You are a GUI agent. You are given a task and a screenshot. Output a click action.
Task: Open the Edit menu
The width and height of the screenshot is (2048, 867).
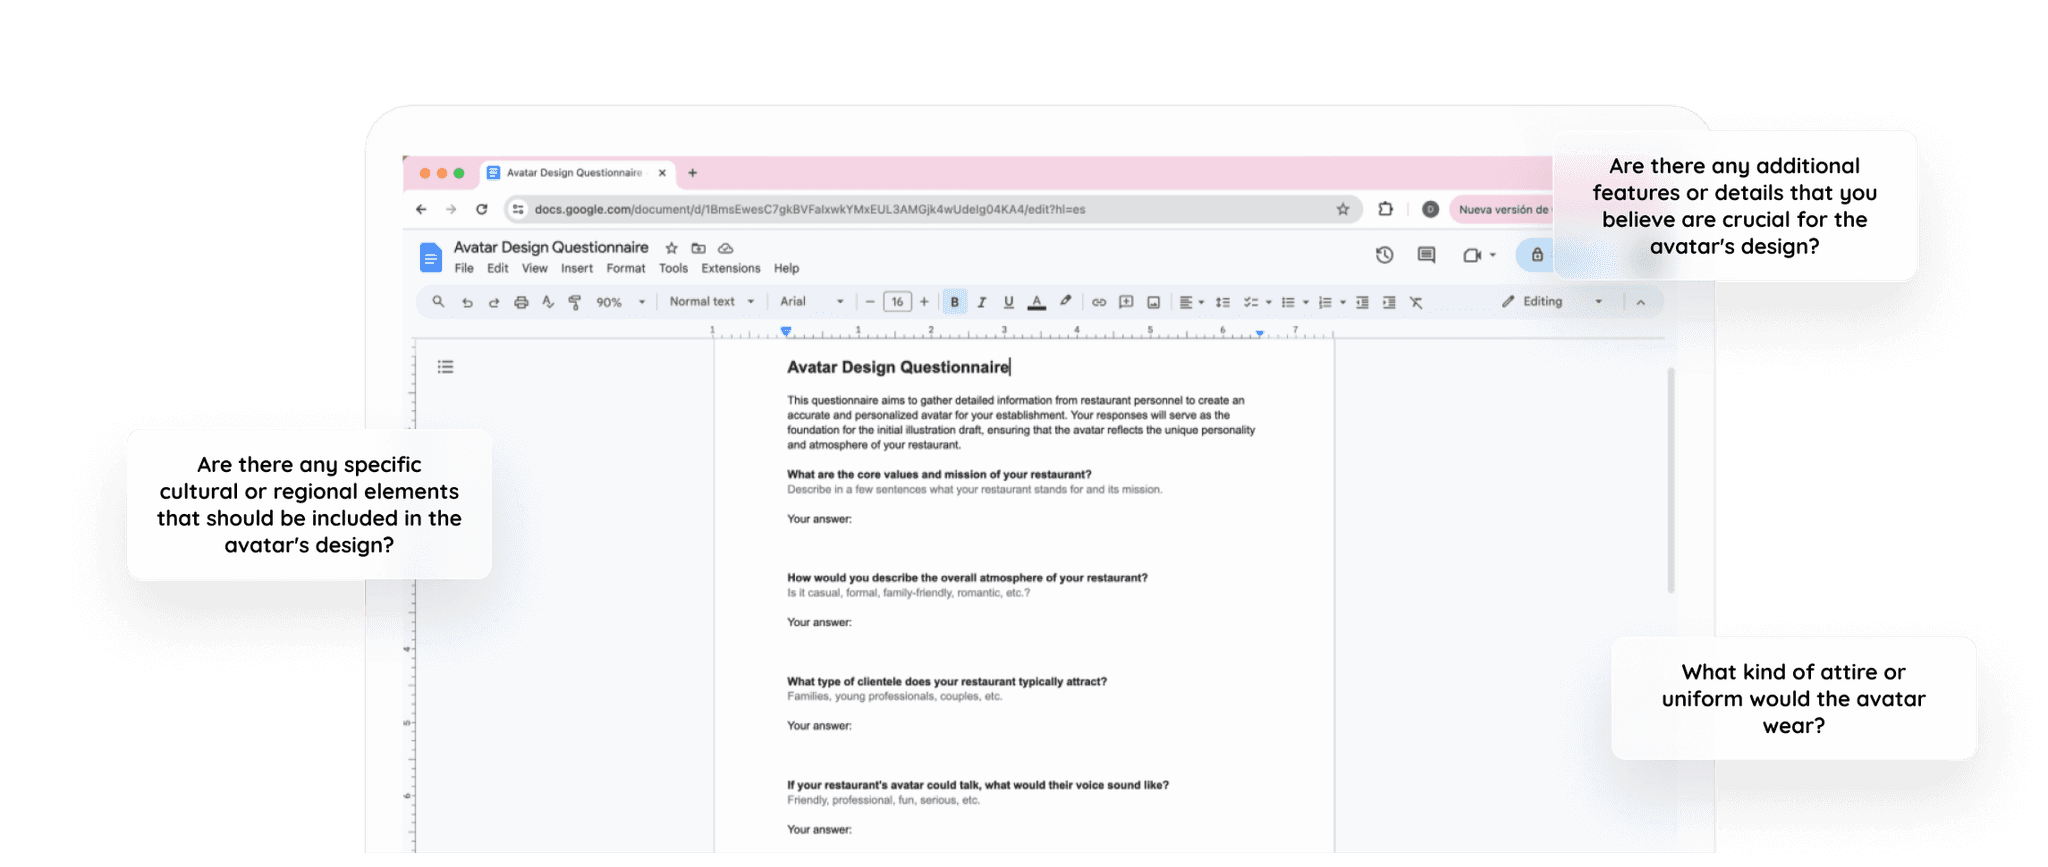(x=498, y=268)
